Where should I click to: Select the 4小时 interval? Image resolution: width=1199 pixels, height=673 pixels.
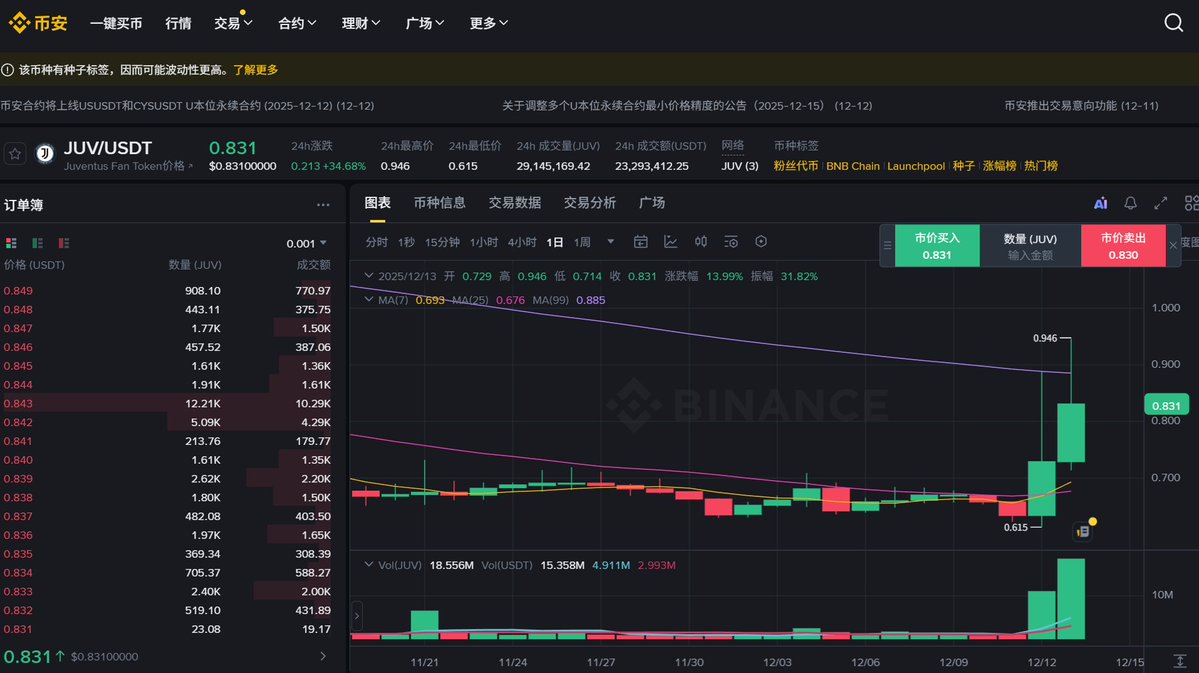522,242
